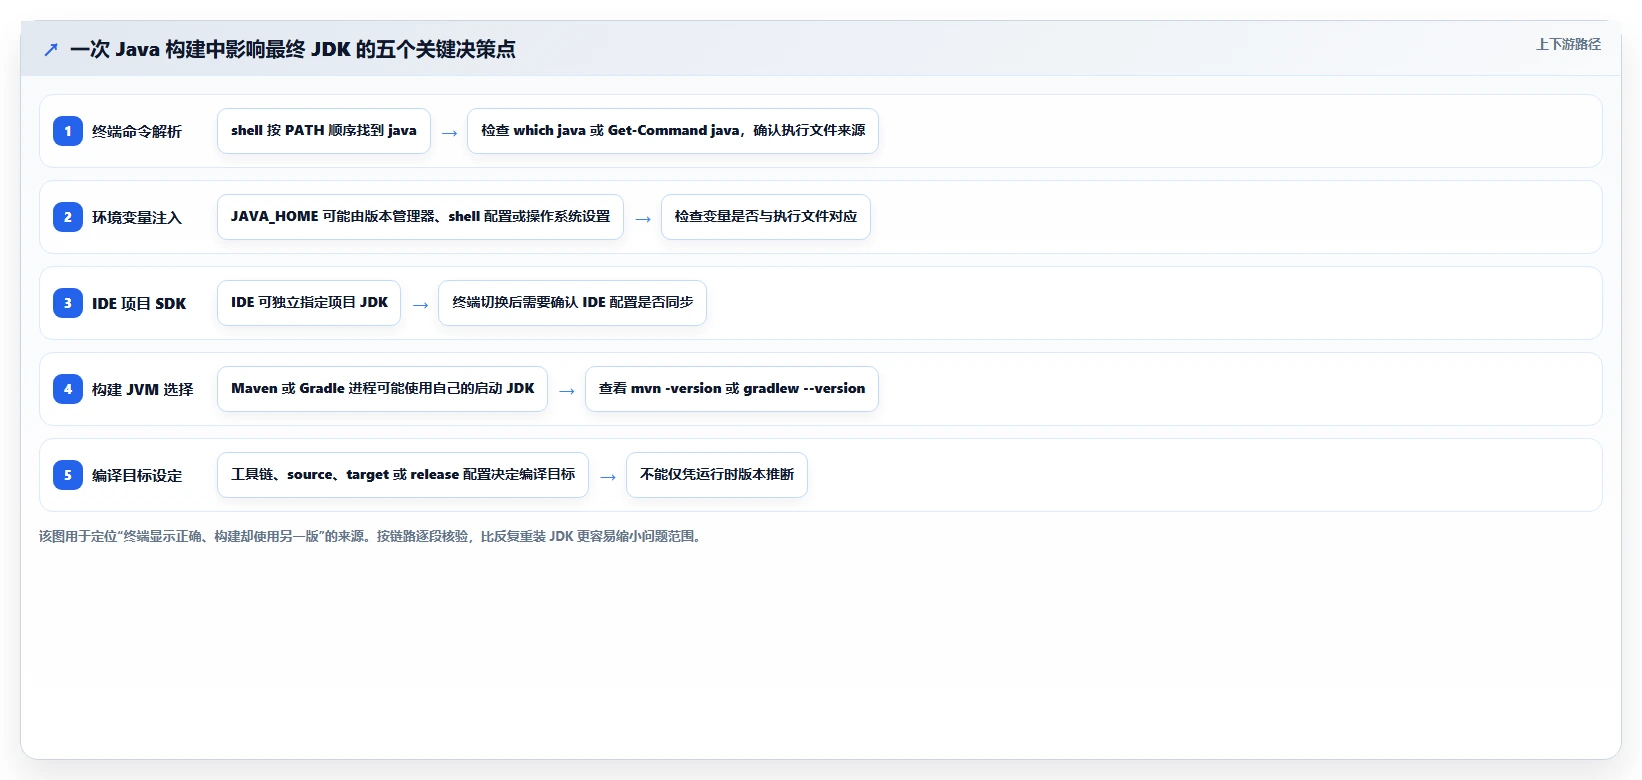The height and width of the screenshot is (780, 1642).
Task: Click the box JAVA_HOME 可能由版本管理器
Action: [x=420, y=217]
